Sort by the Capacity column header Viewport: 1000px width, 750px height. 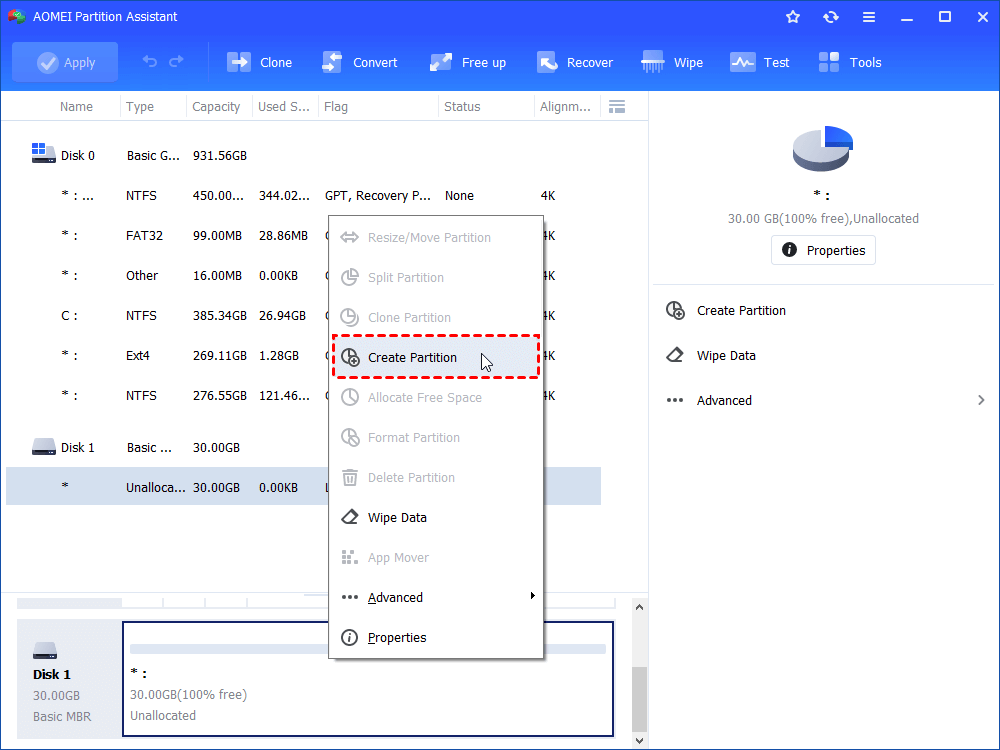pyautogui.click(x=216, y=107)
